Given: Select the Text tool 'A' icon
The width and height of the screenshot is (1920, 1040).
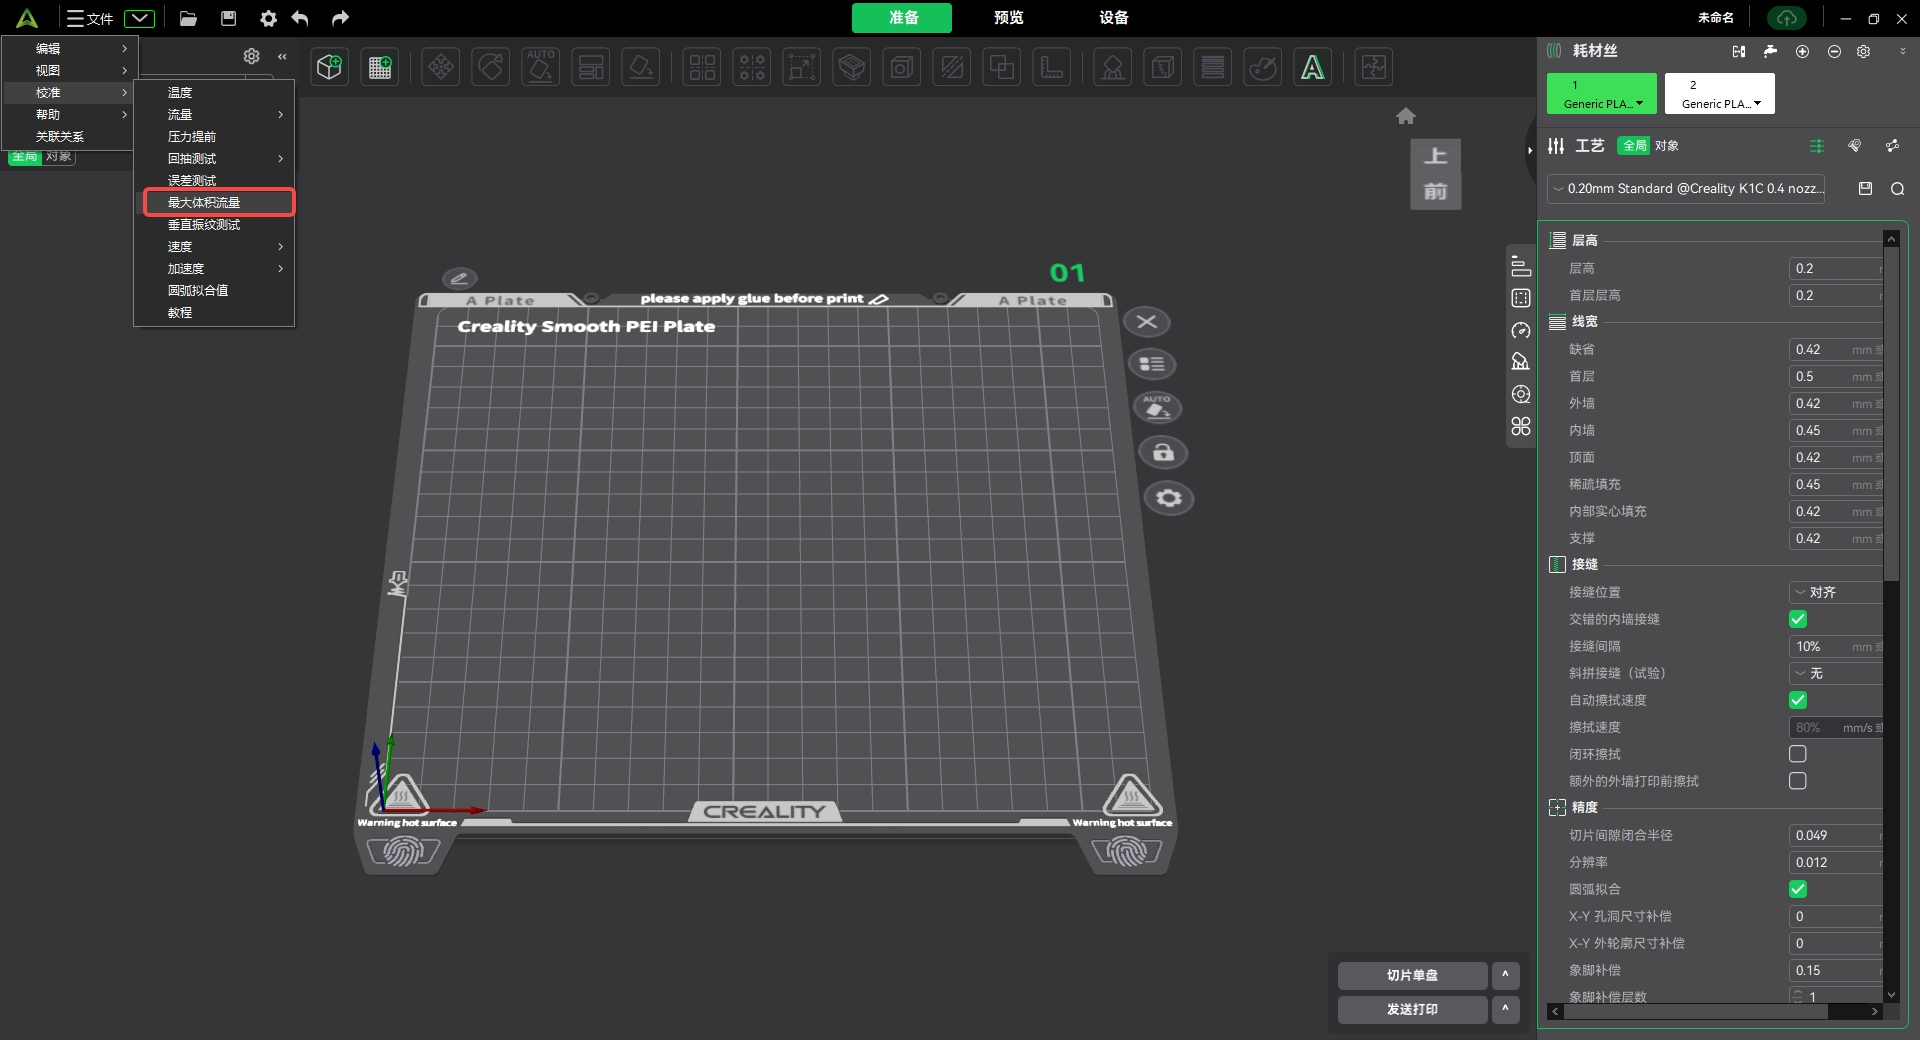Looking at the screenshot, I should pyautogui.click(x=1312, y=67).
